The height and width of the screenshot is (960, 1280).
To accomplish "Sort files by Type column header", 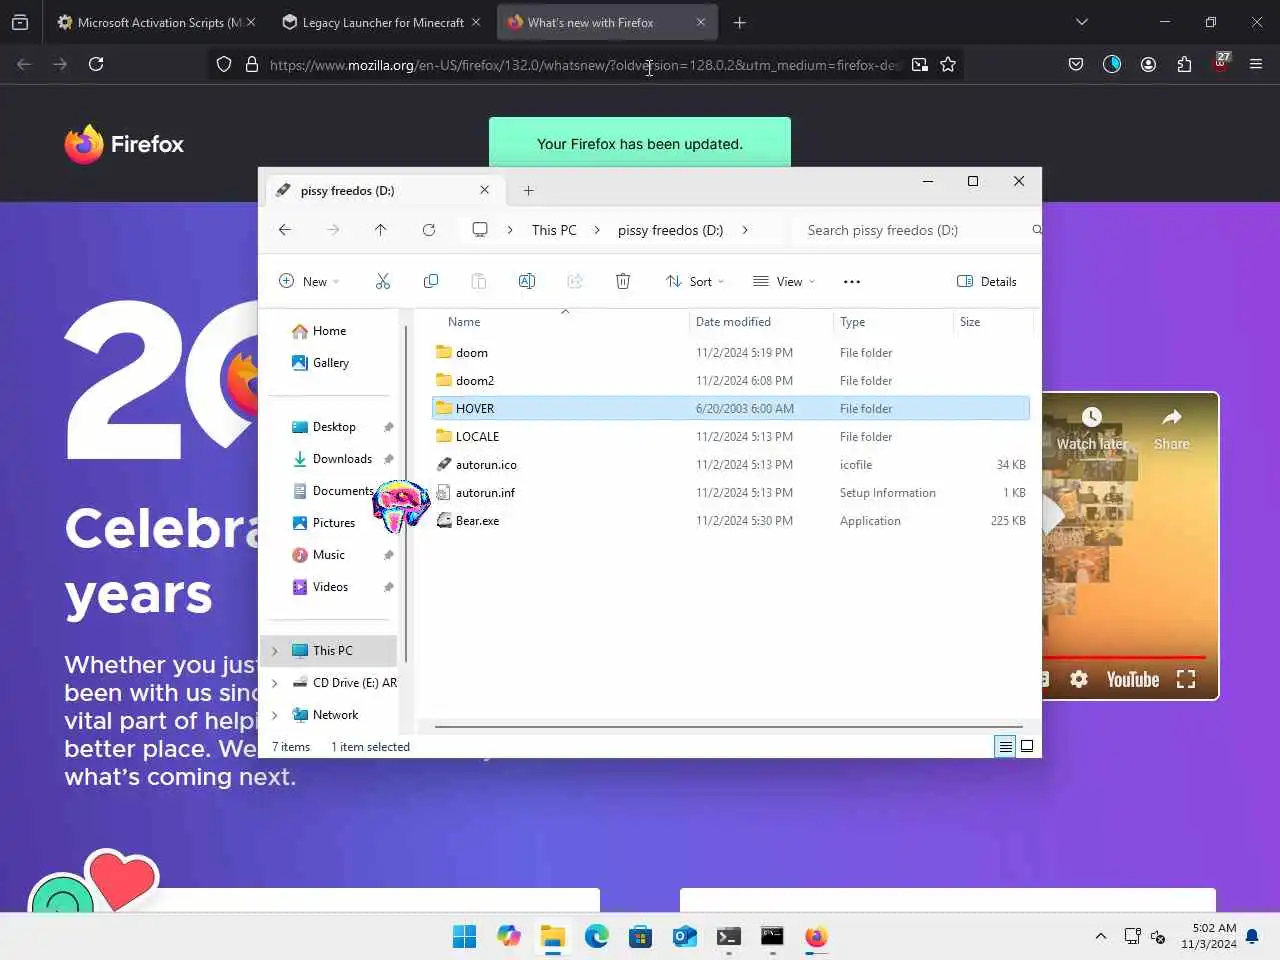I will click(x=893, y=322).
